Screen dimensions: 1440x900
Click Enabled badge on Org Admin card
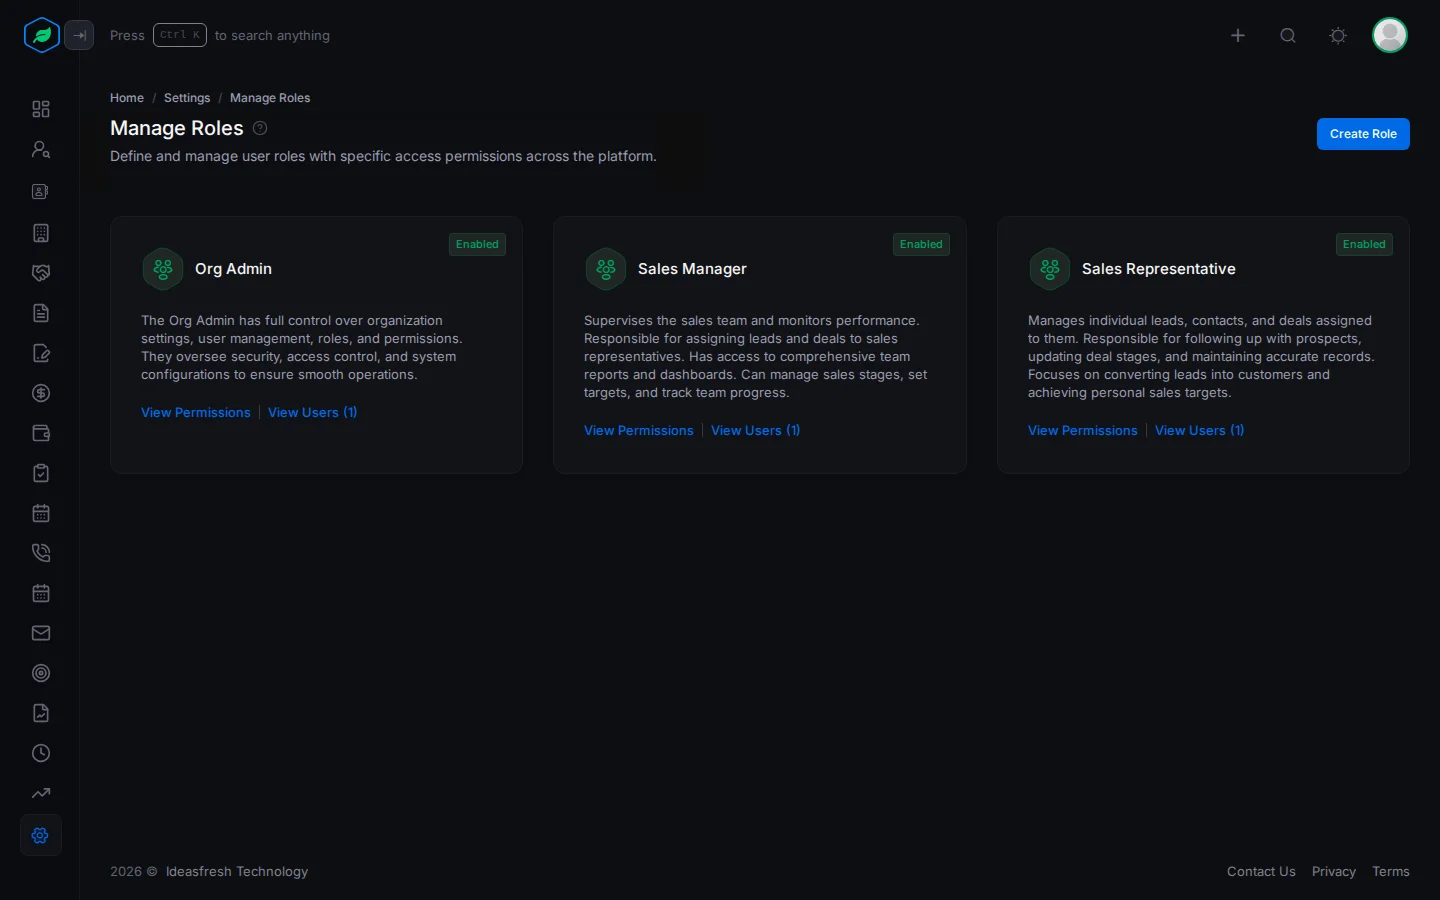[477, 244]
